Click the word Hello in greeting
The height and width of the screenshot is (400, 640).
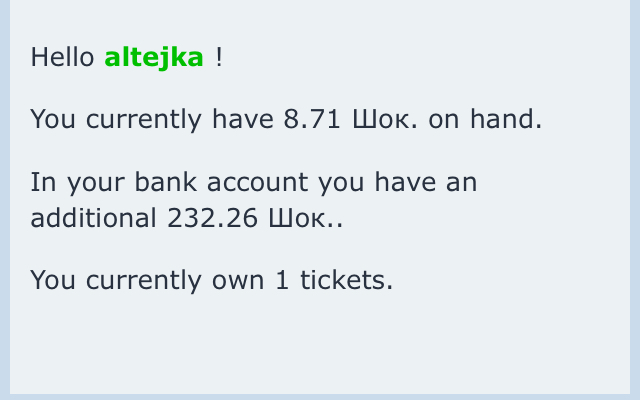(63, 58)
